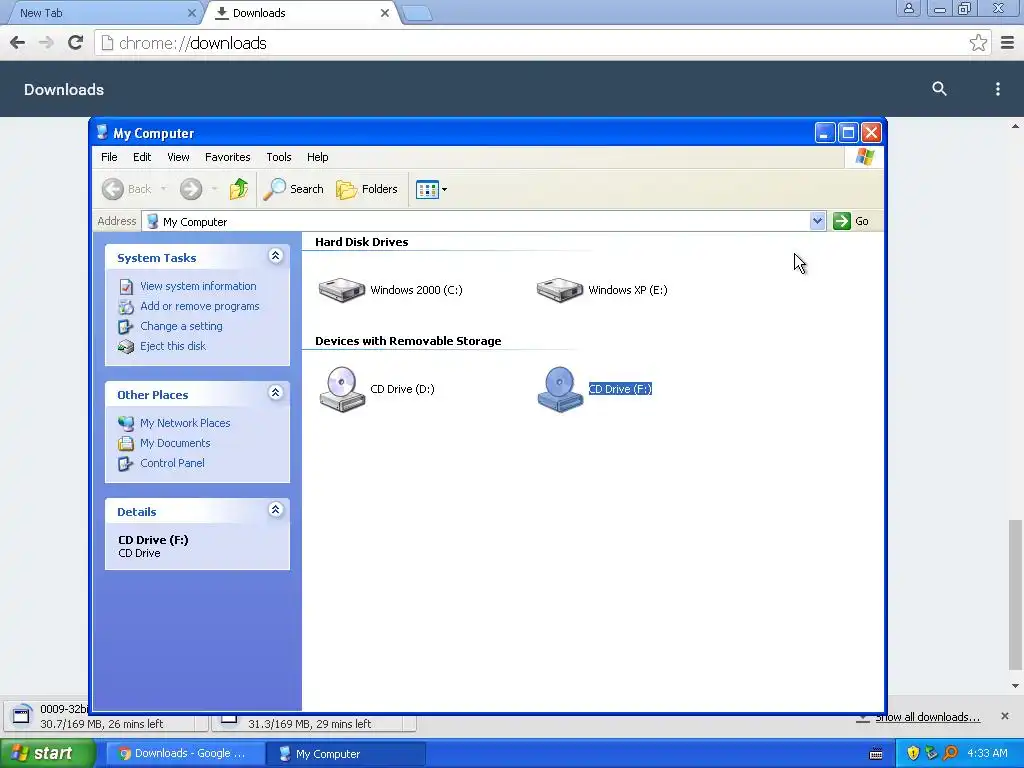Click the Chrome page vertical scrollbar

pos(1014,594)
